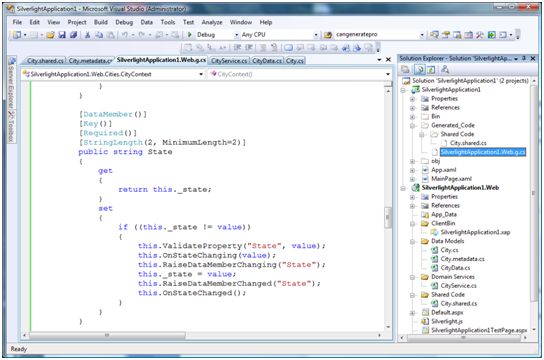544x360 pixels.
Task: Expand the obj folder
Action: pos(412,161)
